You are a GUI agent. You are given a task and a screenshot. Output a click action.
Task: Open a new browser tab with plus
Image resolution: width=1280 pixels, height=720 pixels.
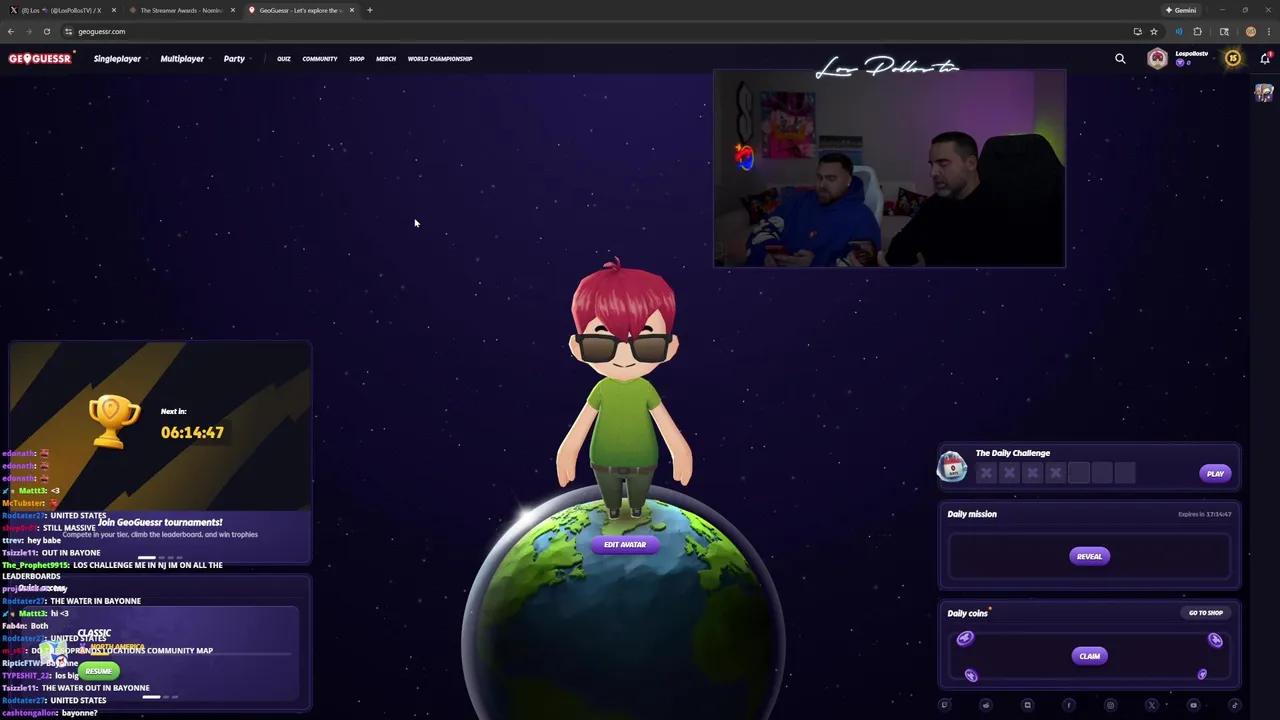click(x=369, y=10)
